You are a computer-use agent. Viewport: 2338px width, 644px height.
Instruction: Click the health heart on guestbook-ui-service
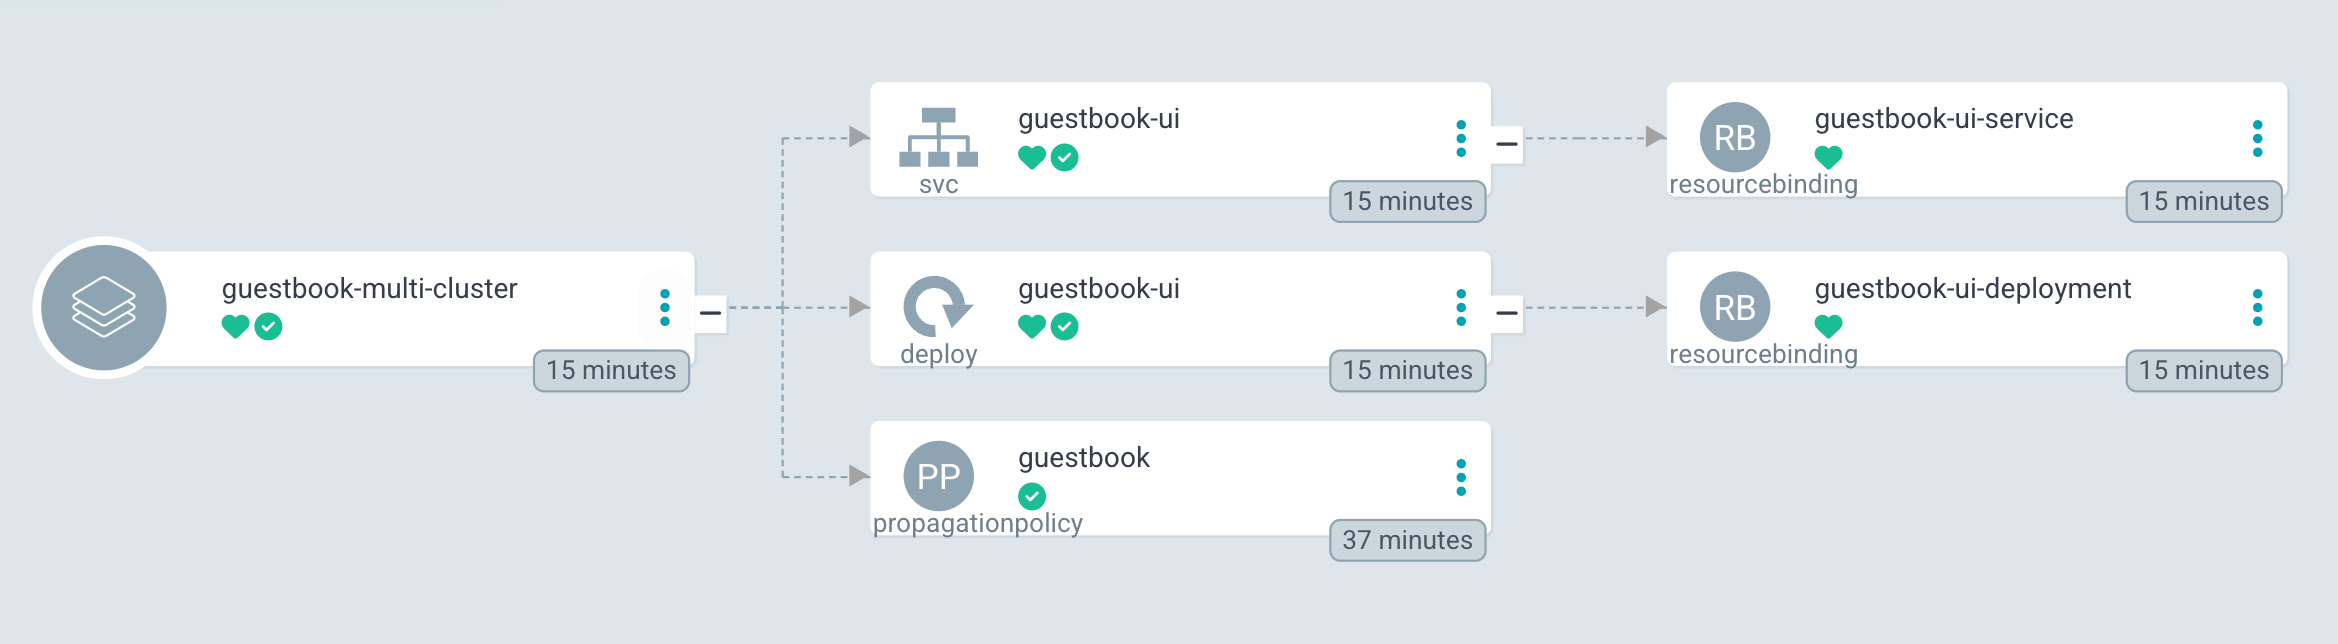click(1828, 157)
